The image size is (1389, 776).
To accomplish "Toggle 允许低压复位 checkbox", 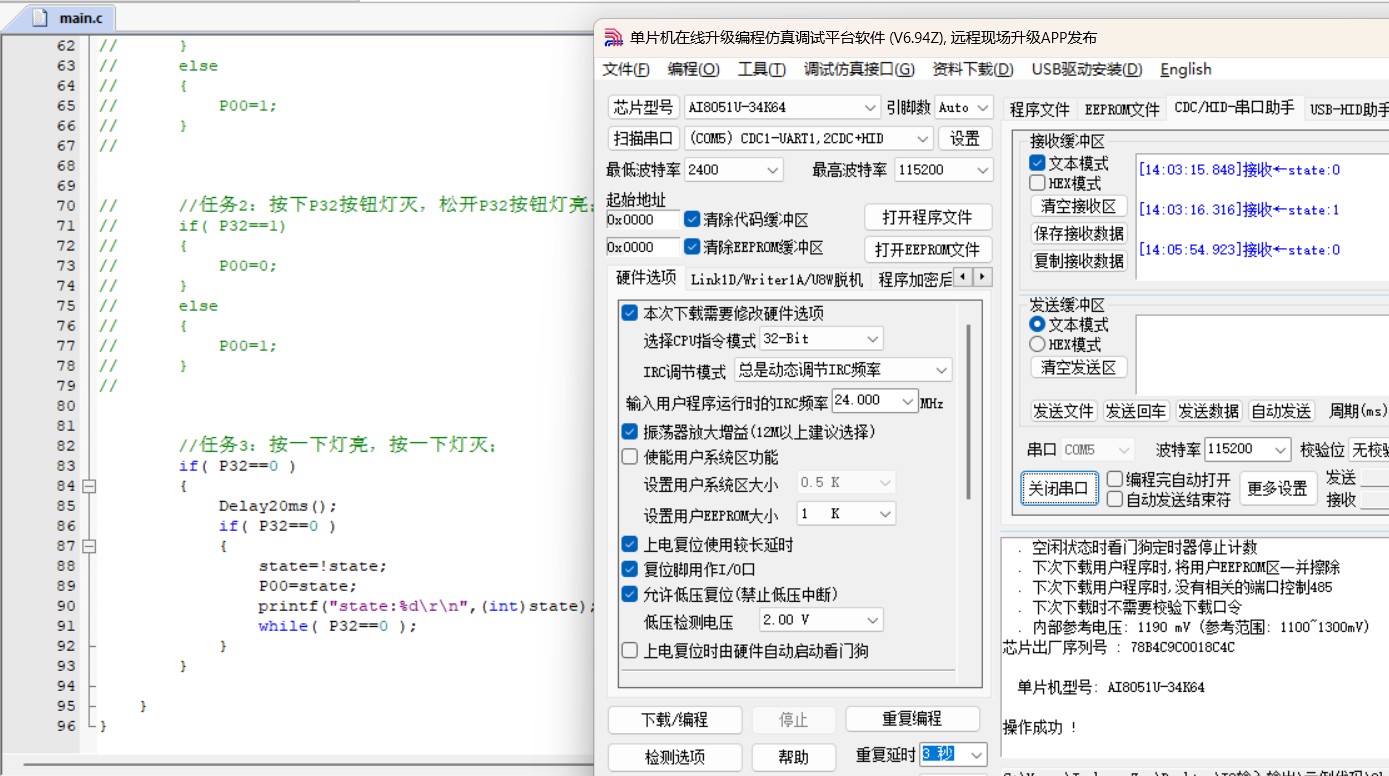I will pos(629,594).
